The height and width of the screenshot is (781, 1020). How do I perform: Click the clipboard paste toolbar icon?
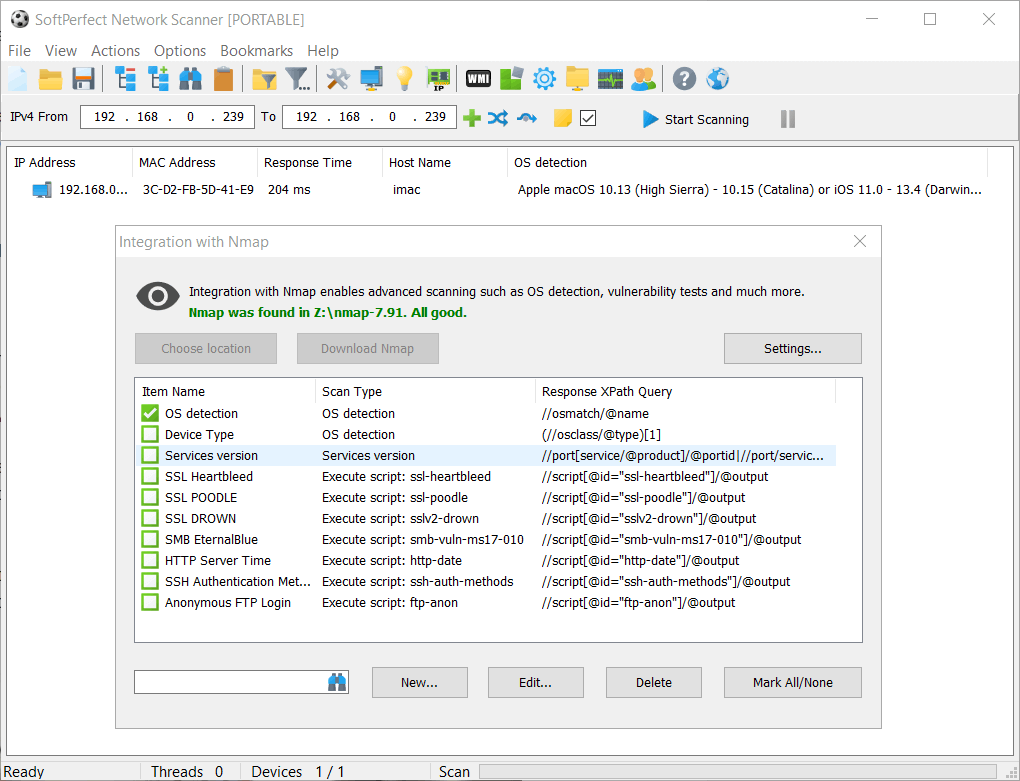224,79
